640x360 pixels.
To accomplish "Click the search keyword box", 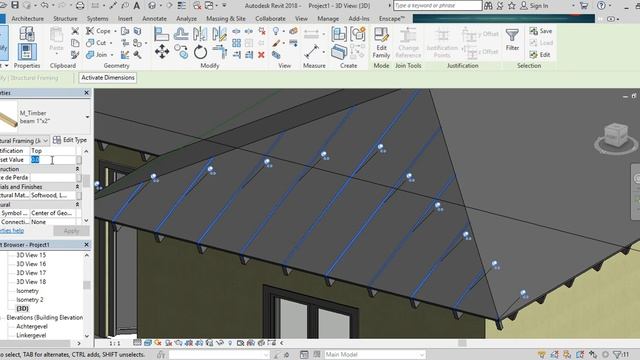I will 438,6.
